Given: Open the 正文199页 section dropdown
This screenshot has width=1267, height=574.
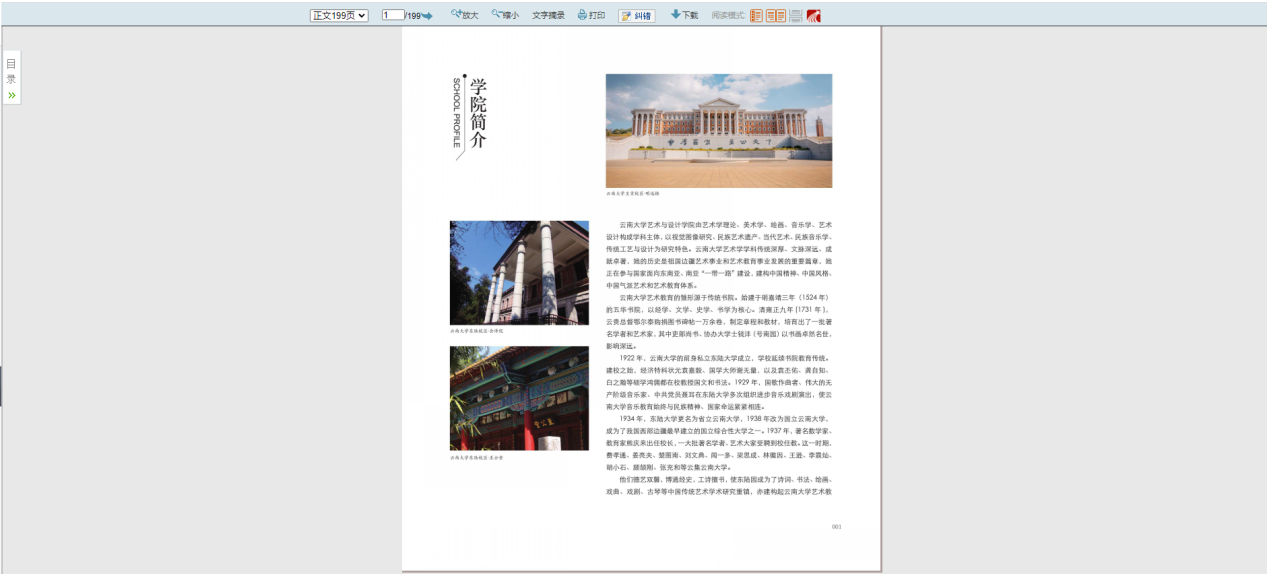Looking at the screenshot, I should [339, 15].
